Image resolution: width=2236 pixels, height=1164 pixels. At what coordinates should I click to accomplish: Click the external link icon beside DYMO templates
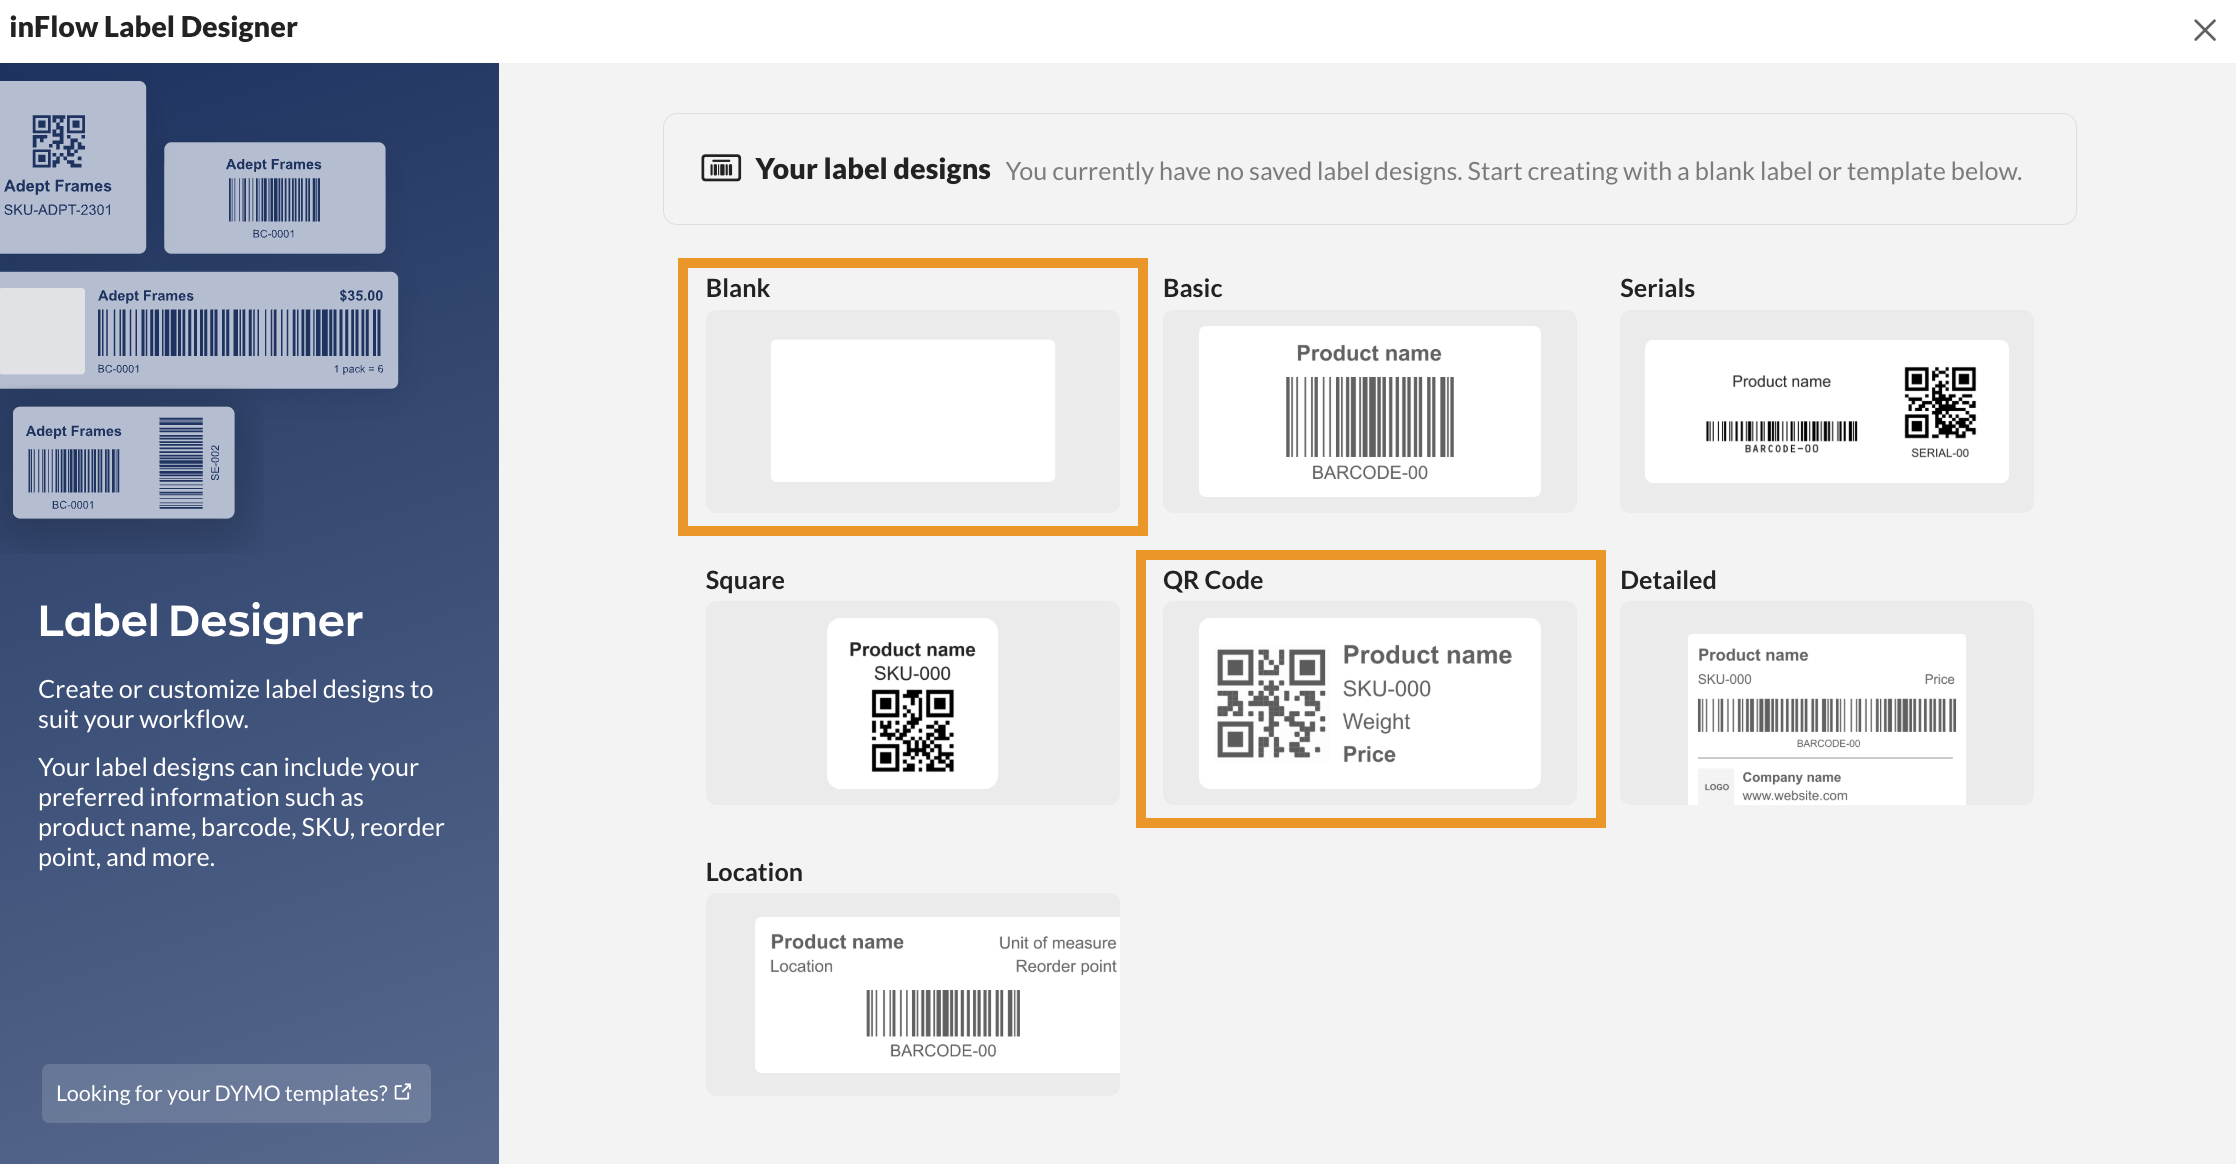[403, 1092]
